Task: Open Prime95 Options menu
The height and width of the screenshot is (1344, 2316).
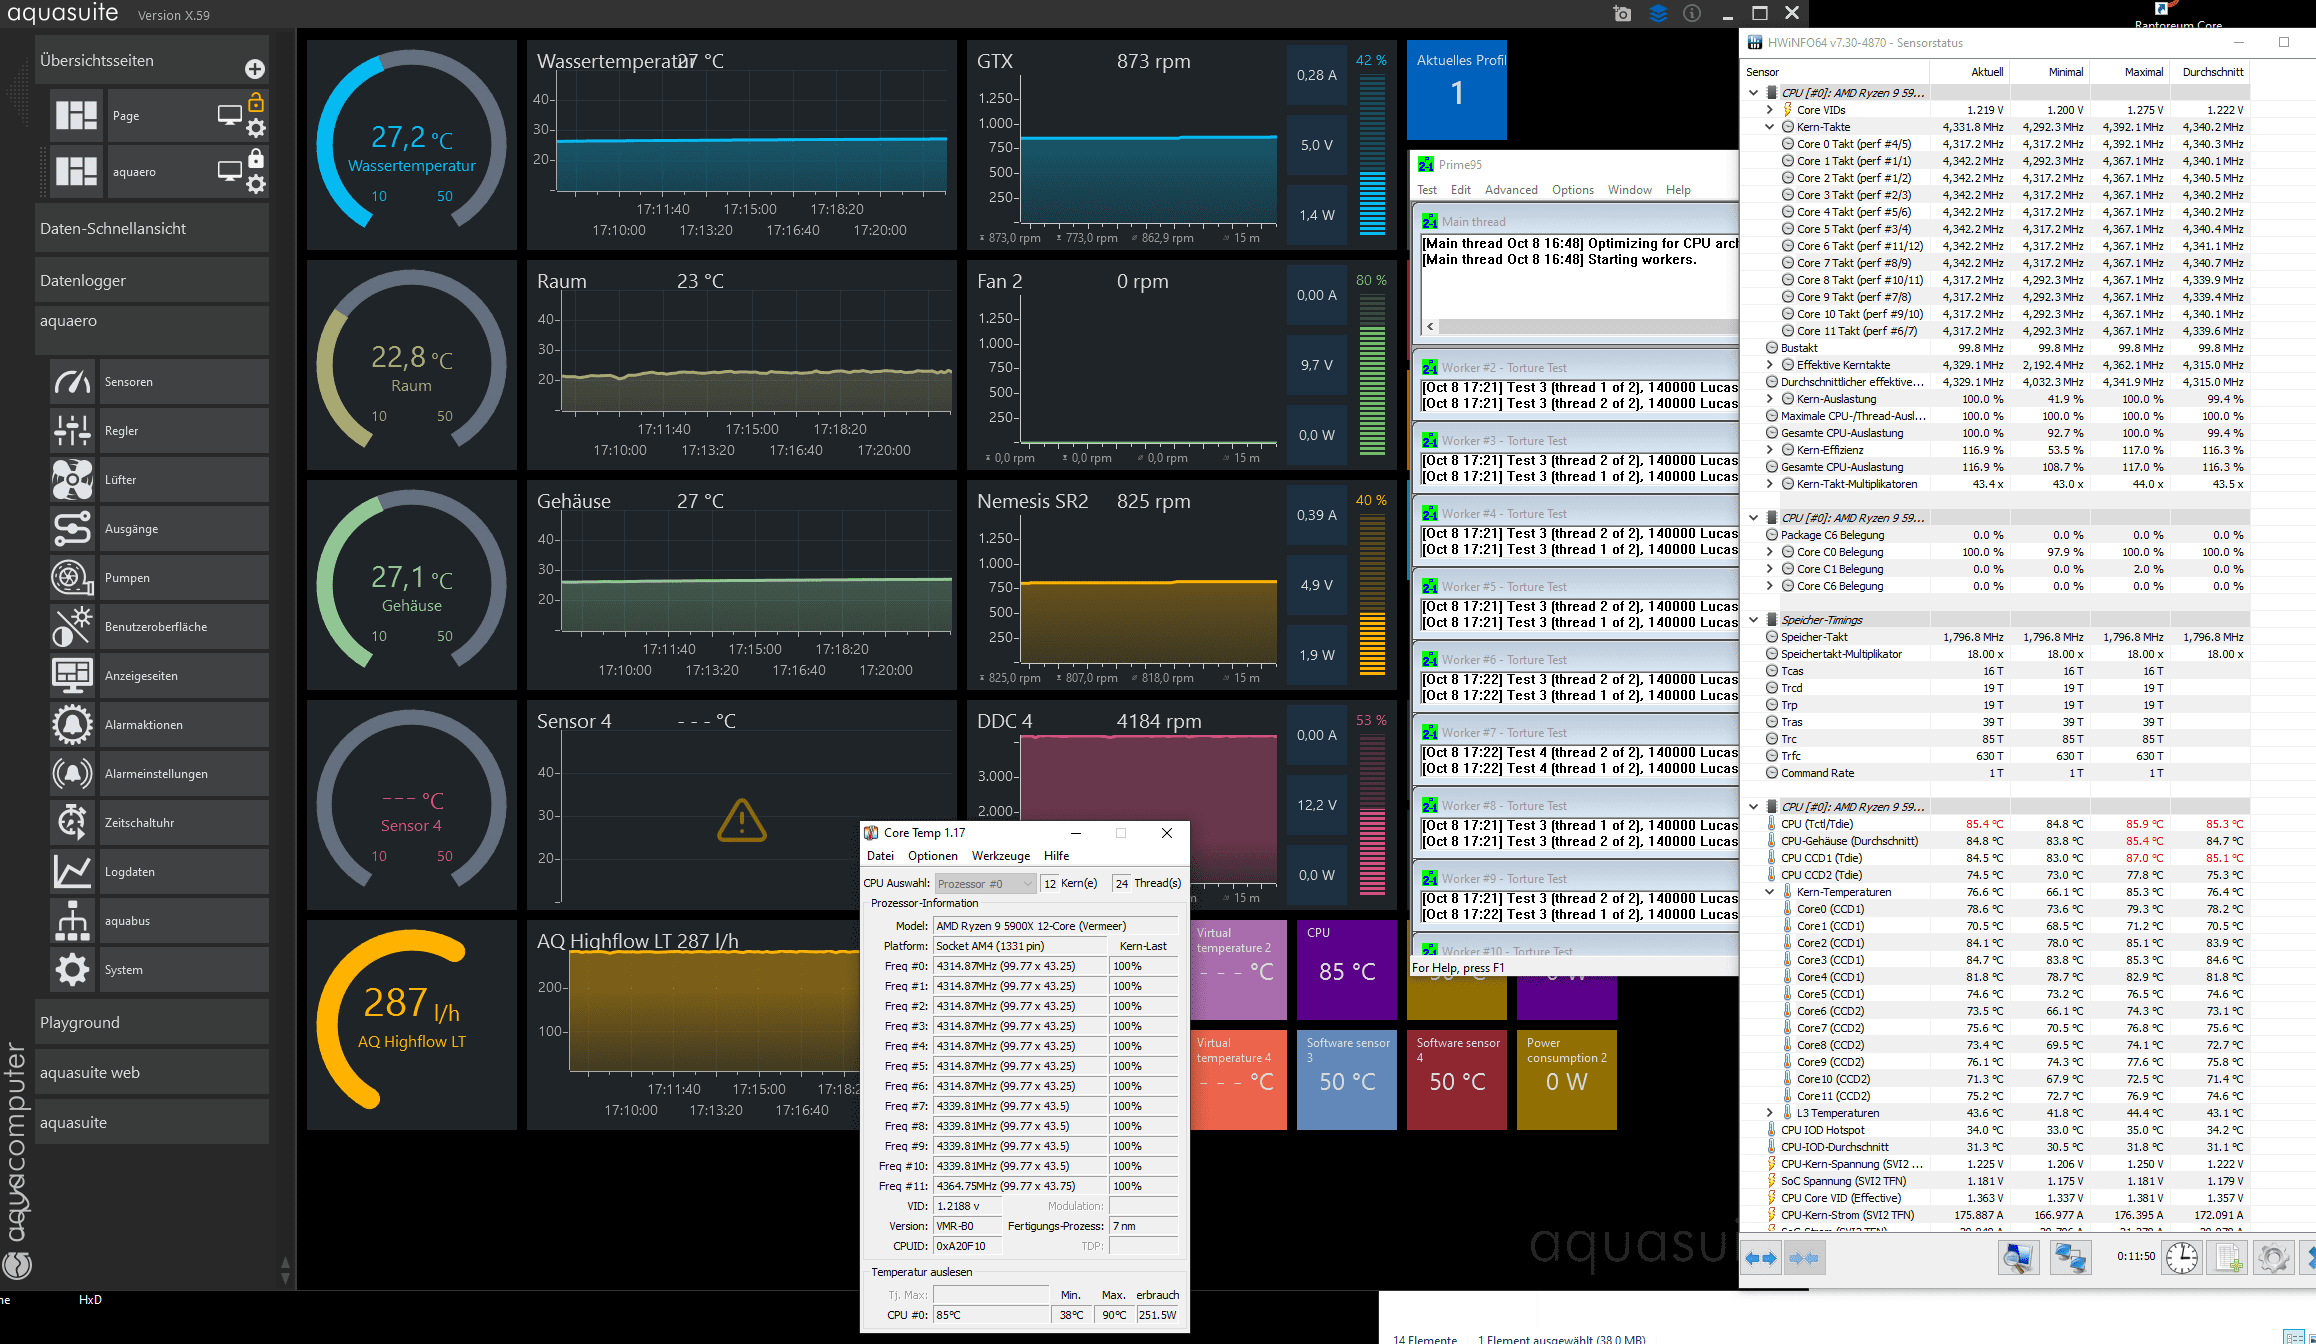Action: coord(1573,190)
